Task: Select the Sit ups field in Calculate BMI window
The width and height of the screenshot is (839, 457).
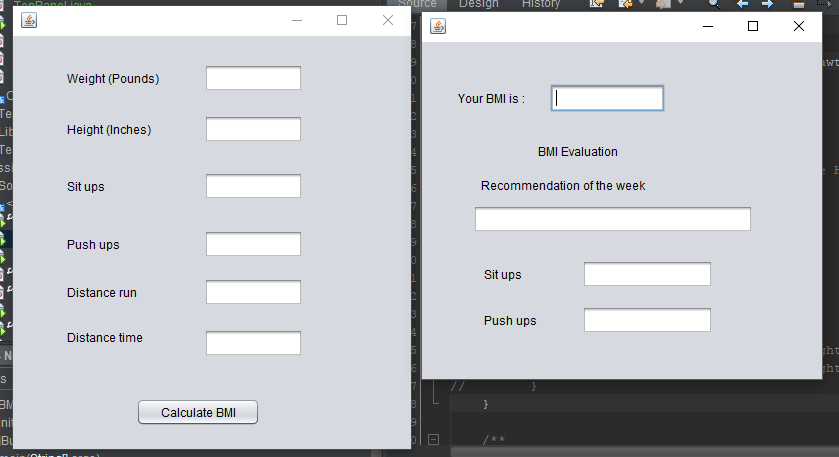Action: (253, 186)
